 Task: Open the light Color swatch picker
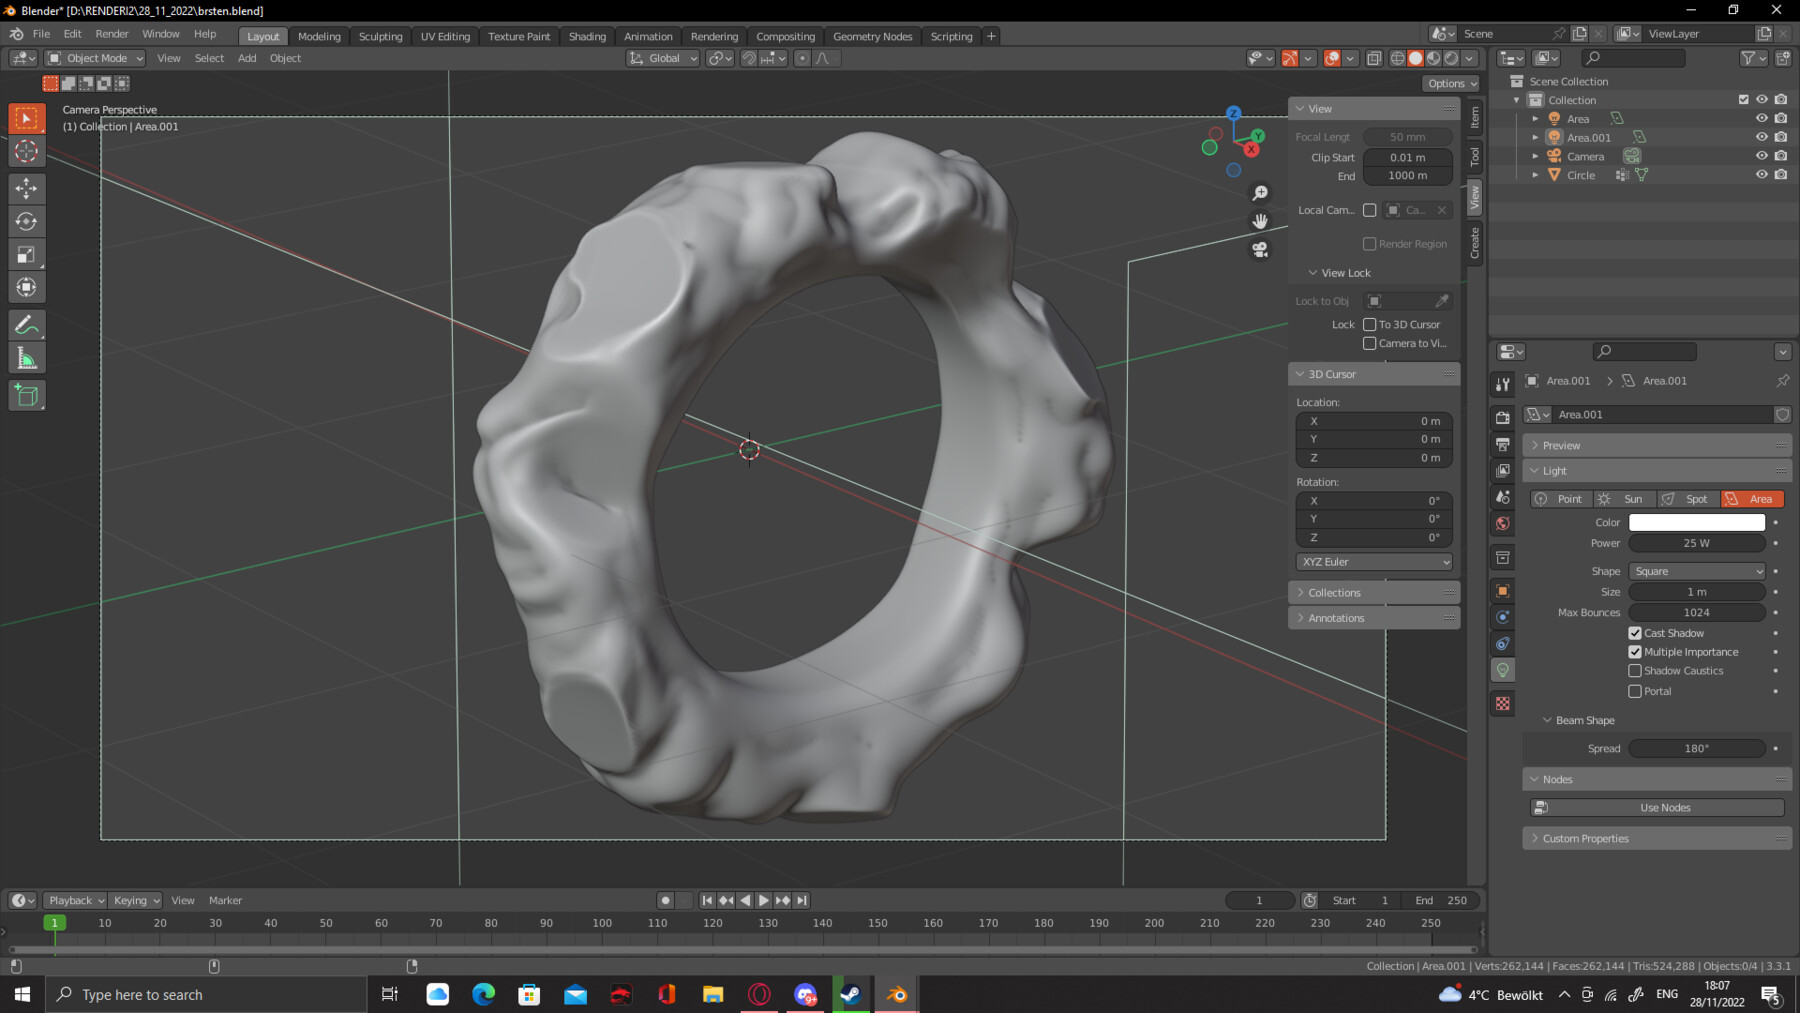click(x=1696, y=521)
